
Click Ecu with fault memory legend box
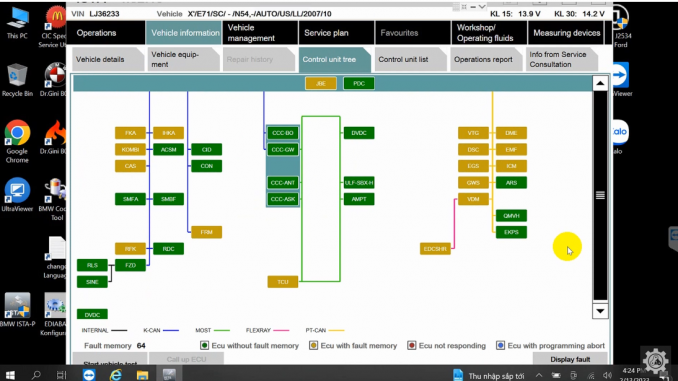click(313, 345)
